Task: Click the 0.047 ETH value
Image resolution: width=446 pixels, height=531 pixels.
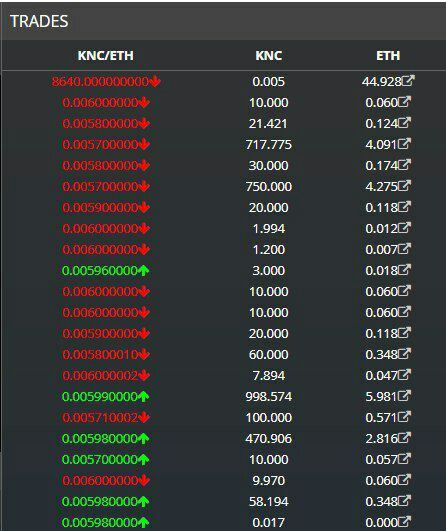Action: tap(381, 376)
